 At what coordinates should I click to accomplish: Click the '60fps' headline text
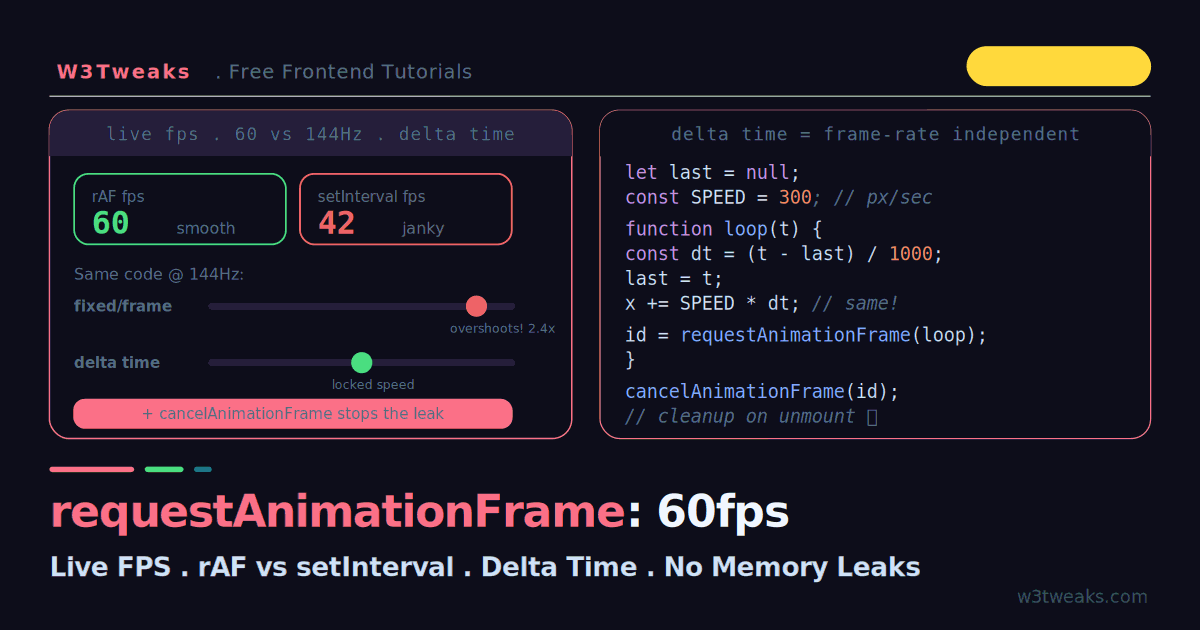click(x=723, y=512)
